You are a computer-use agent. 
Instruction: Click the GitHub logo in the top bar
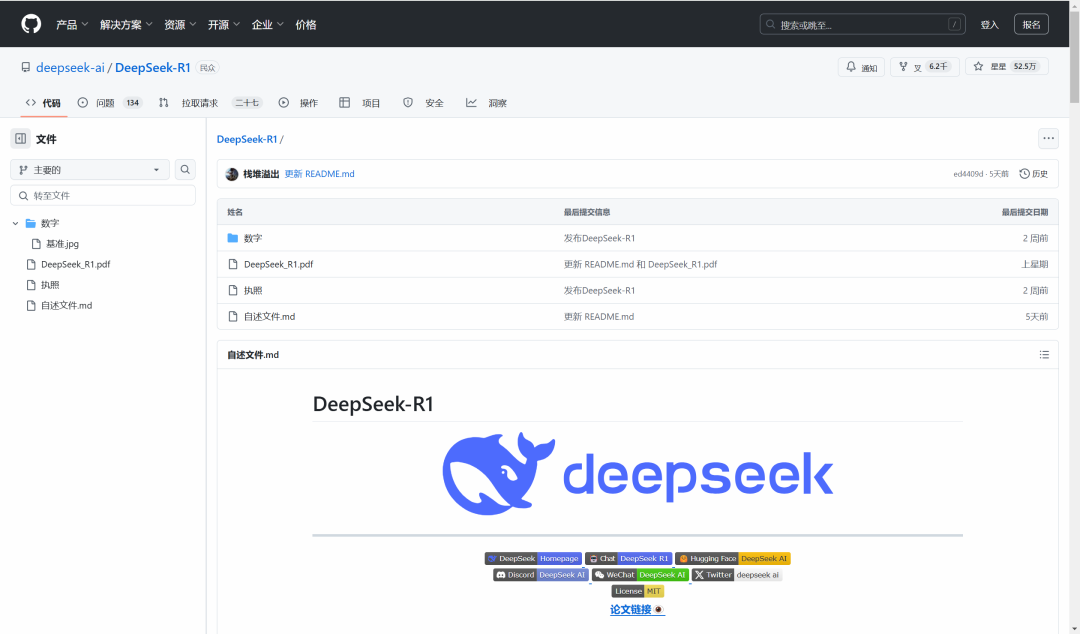click(x=30, y=23)
